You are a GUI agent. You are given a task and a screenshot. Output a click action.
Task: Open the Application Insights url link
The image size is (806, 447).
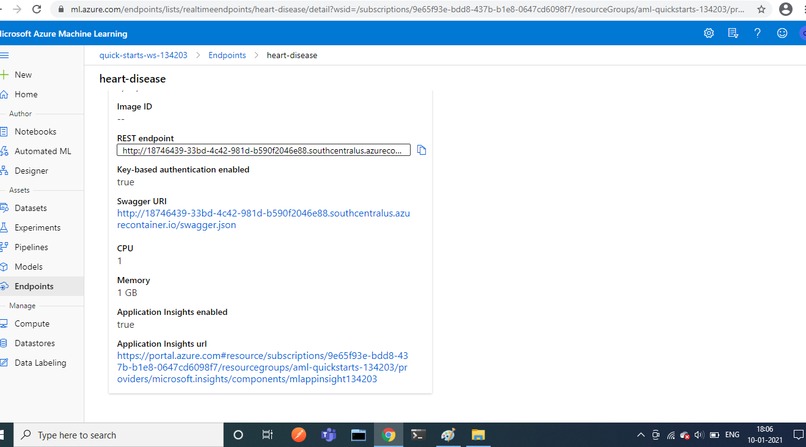tap(262, 367)
